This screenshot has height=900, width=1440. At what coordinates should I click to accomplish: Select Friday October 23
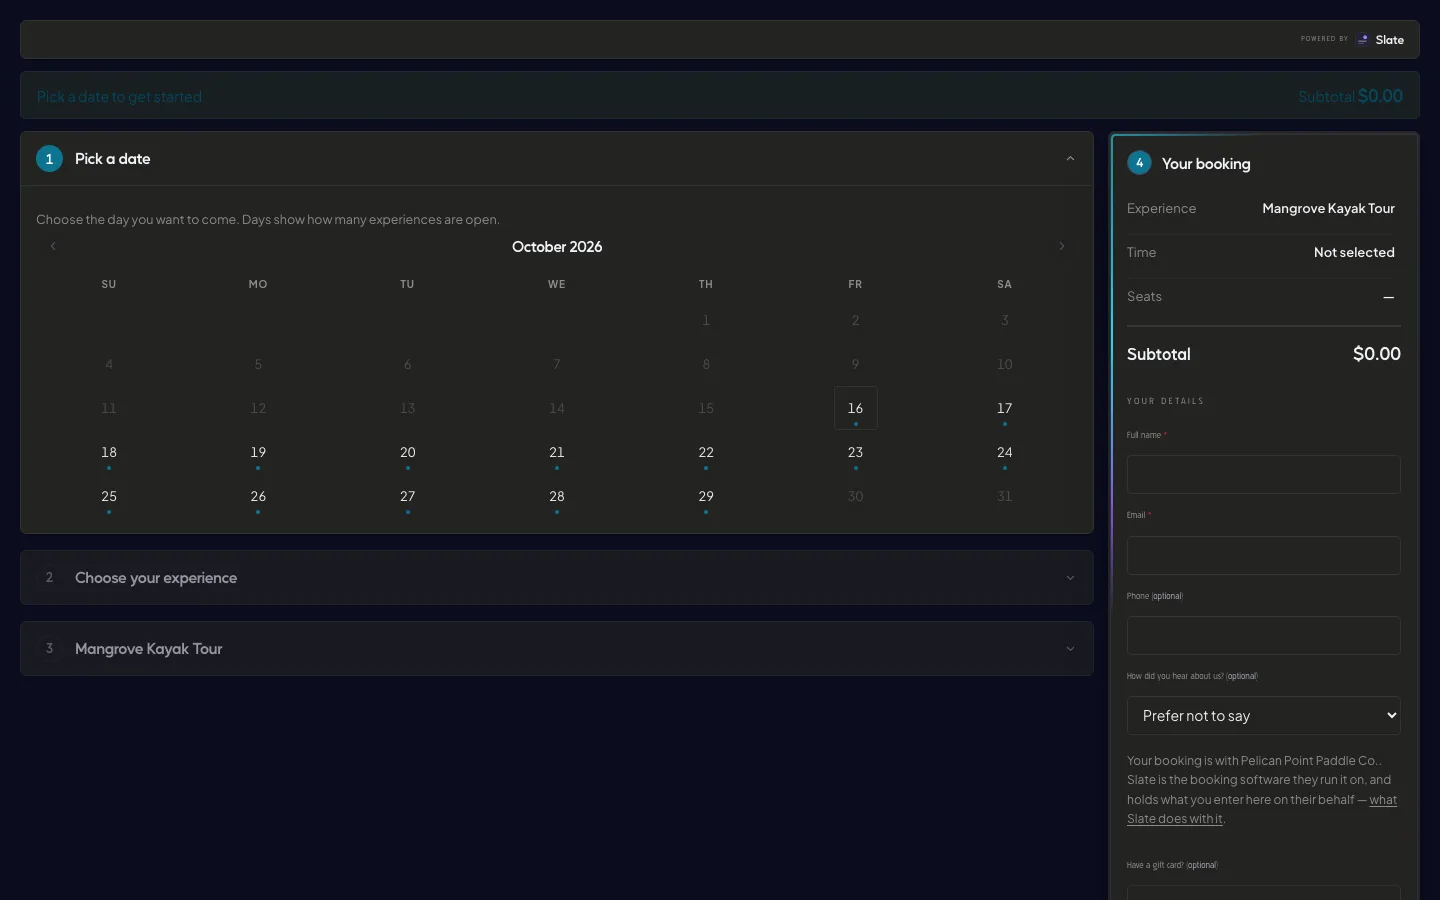(856, 452)
